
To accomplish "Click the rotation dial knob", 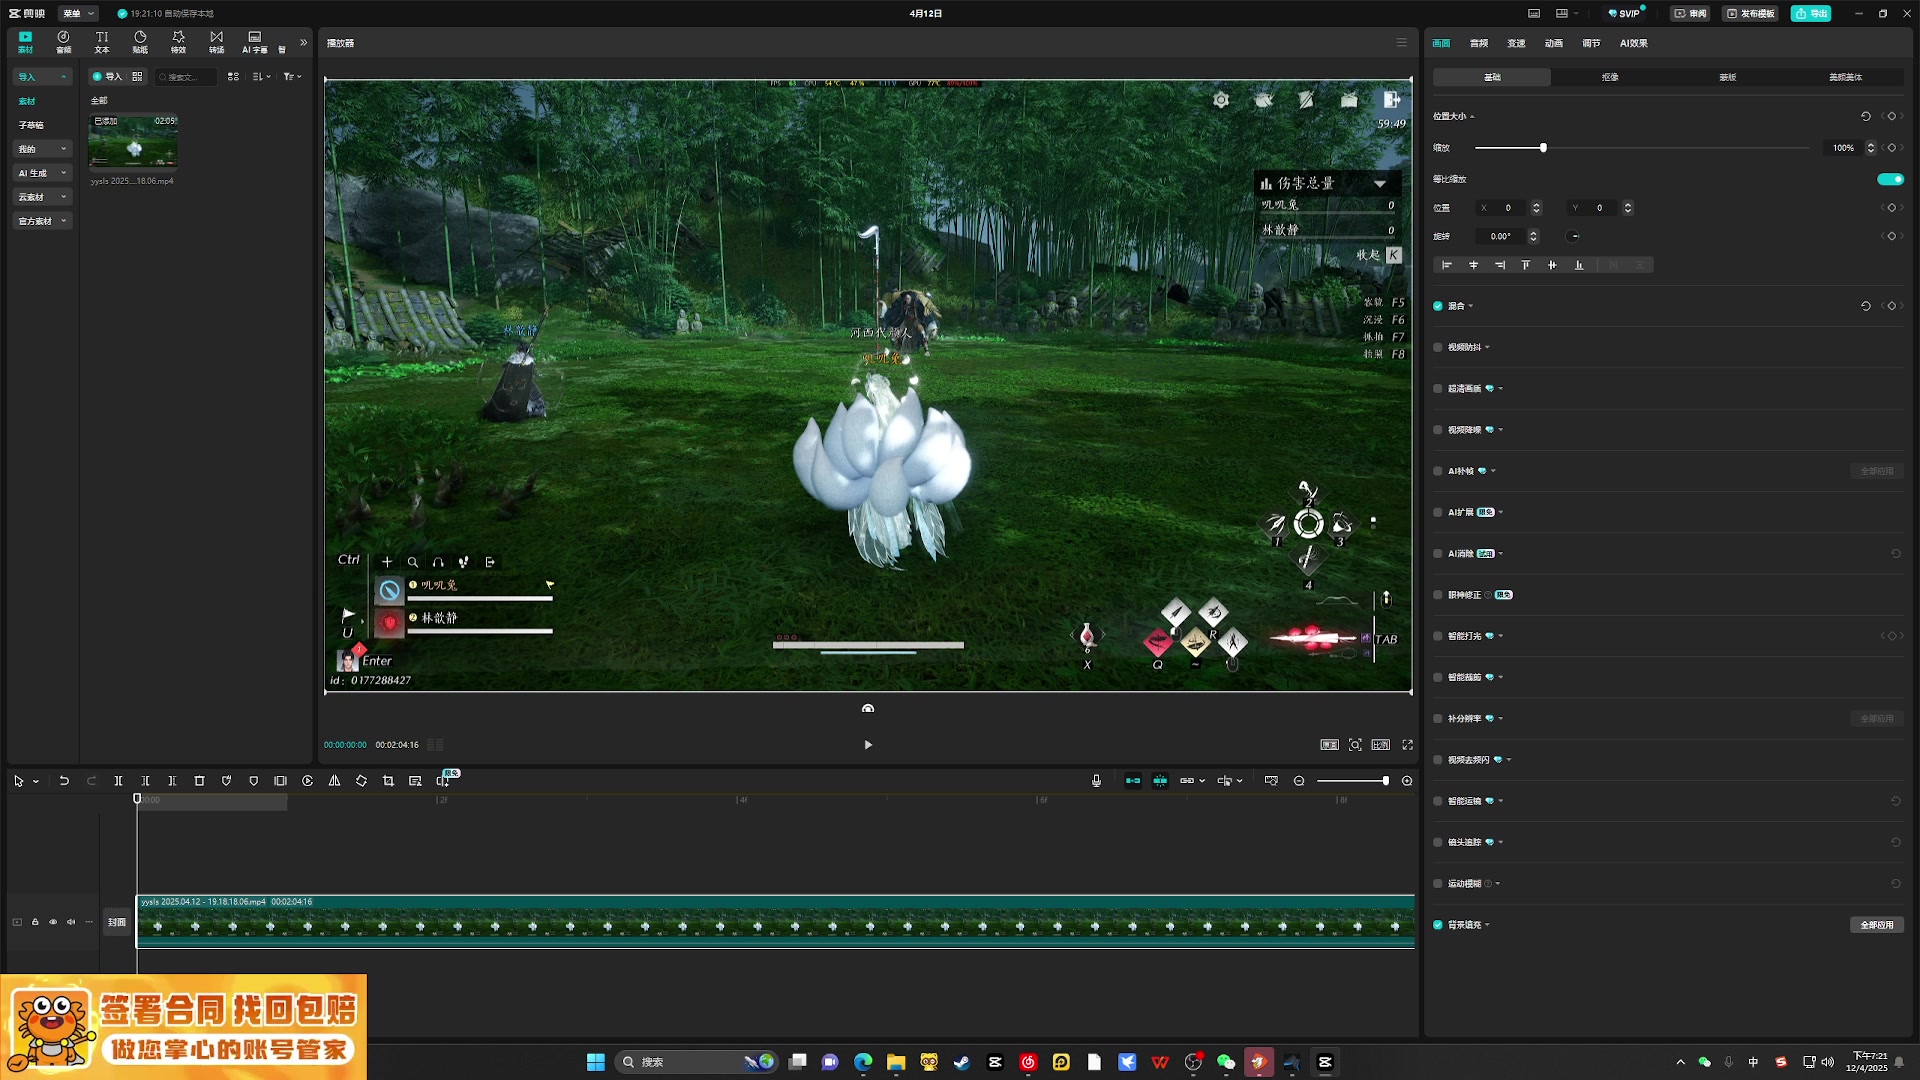I will (x=1573, y=236).
